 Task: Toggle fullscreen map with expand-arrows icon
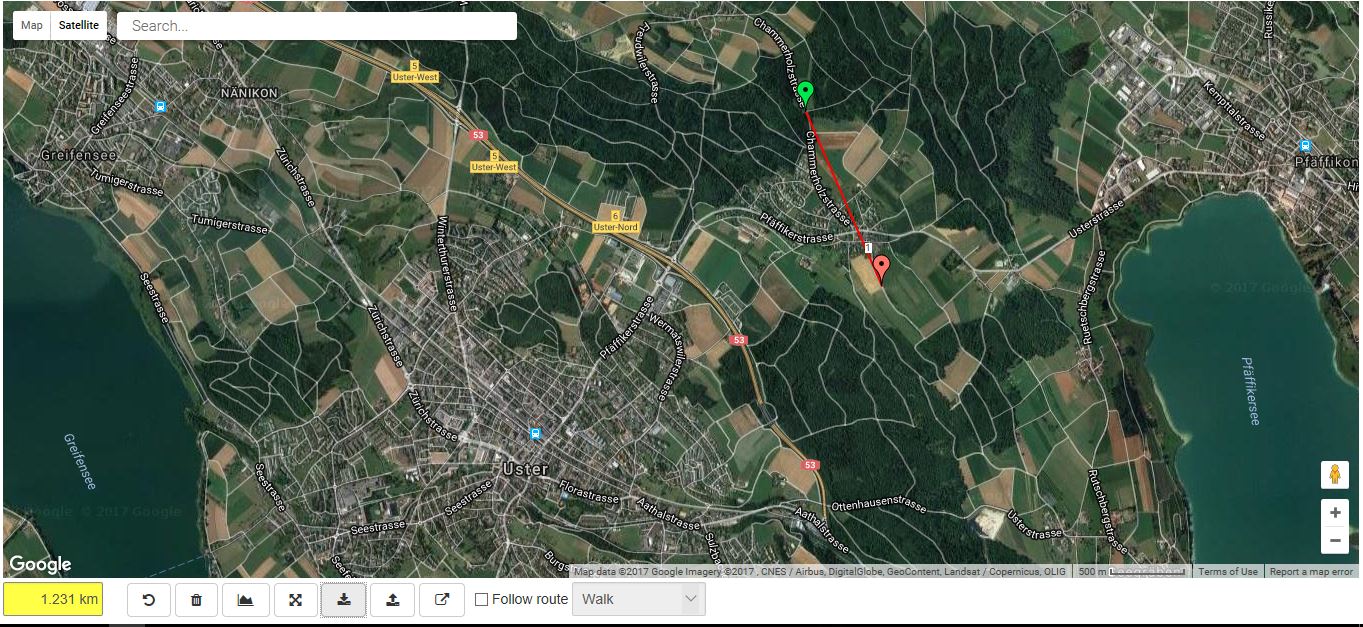click(295, 600)
